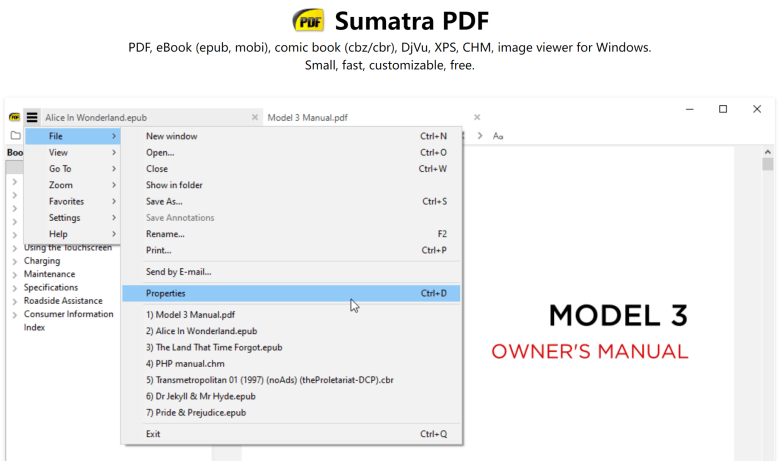Expand Using the Touchscreen bookmark
Image resolution: width=780 pixels, height=461 pixels.
click(15, 248)
